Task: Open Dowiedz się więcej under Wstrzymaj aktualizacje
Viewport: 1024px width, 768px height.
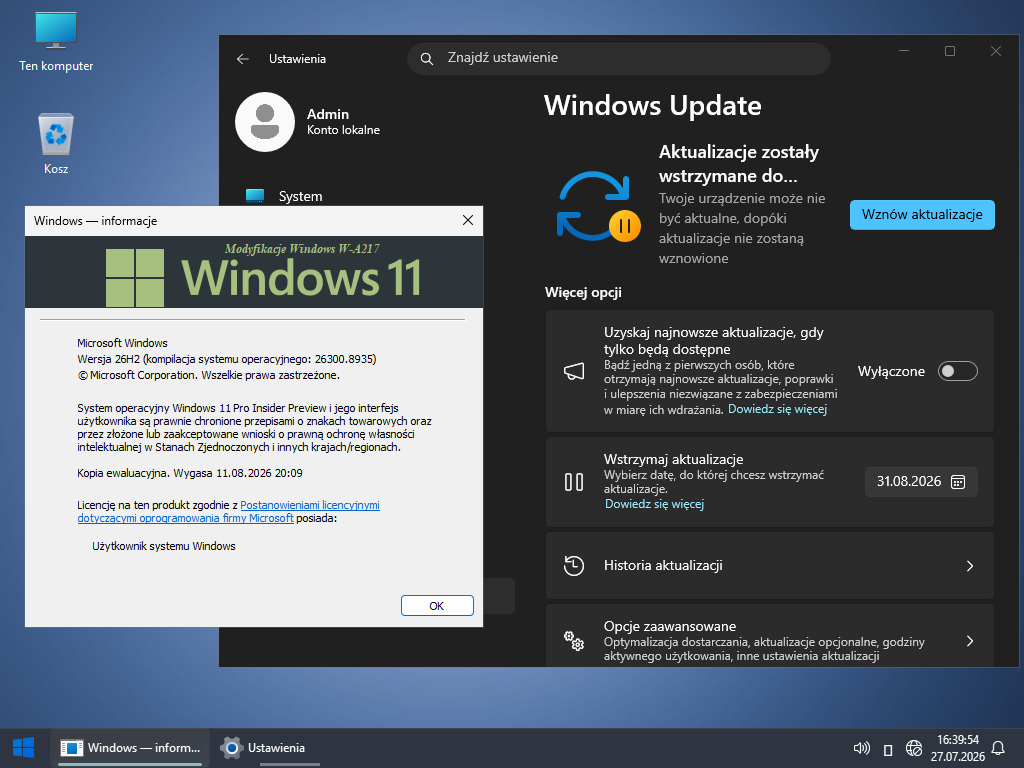Action: point(654,504)
